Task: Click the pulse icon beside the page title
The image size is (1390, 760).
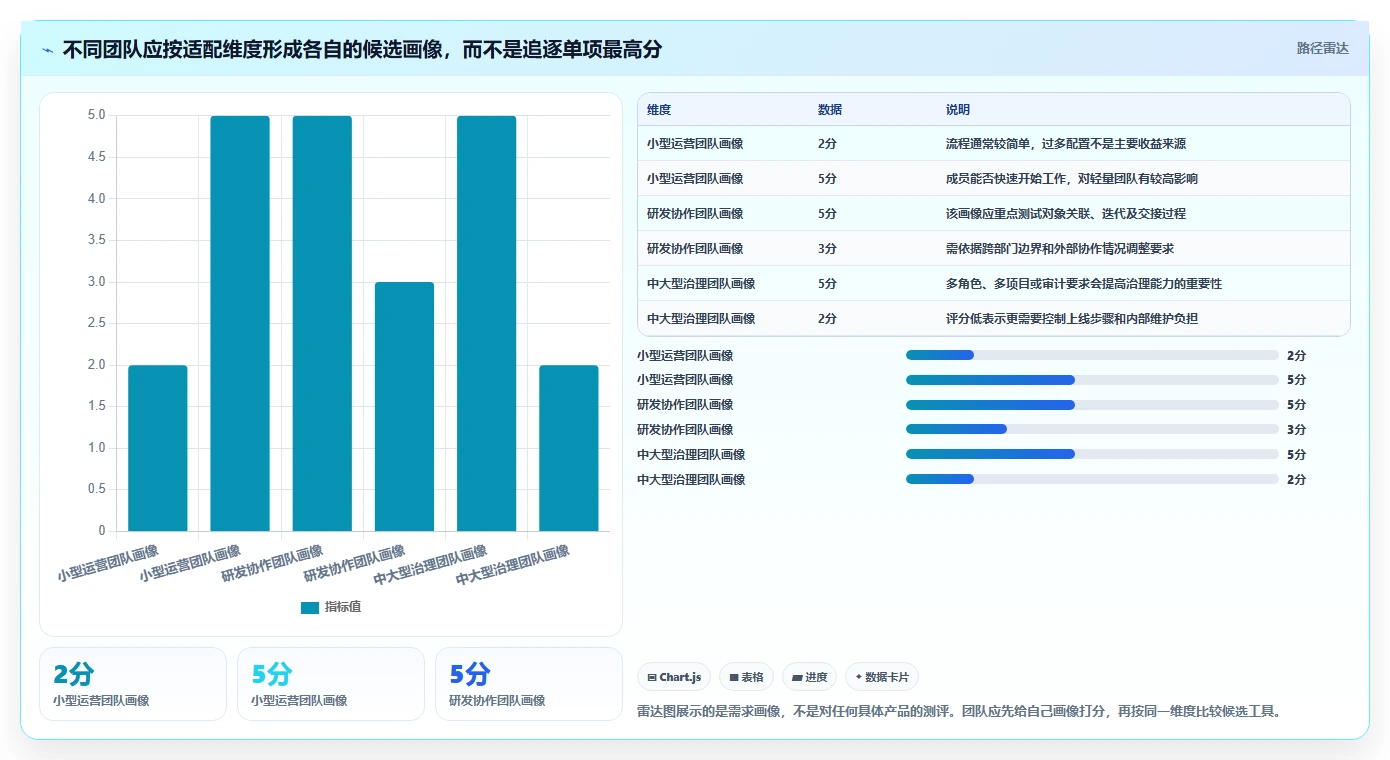Action: (48, 50)
